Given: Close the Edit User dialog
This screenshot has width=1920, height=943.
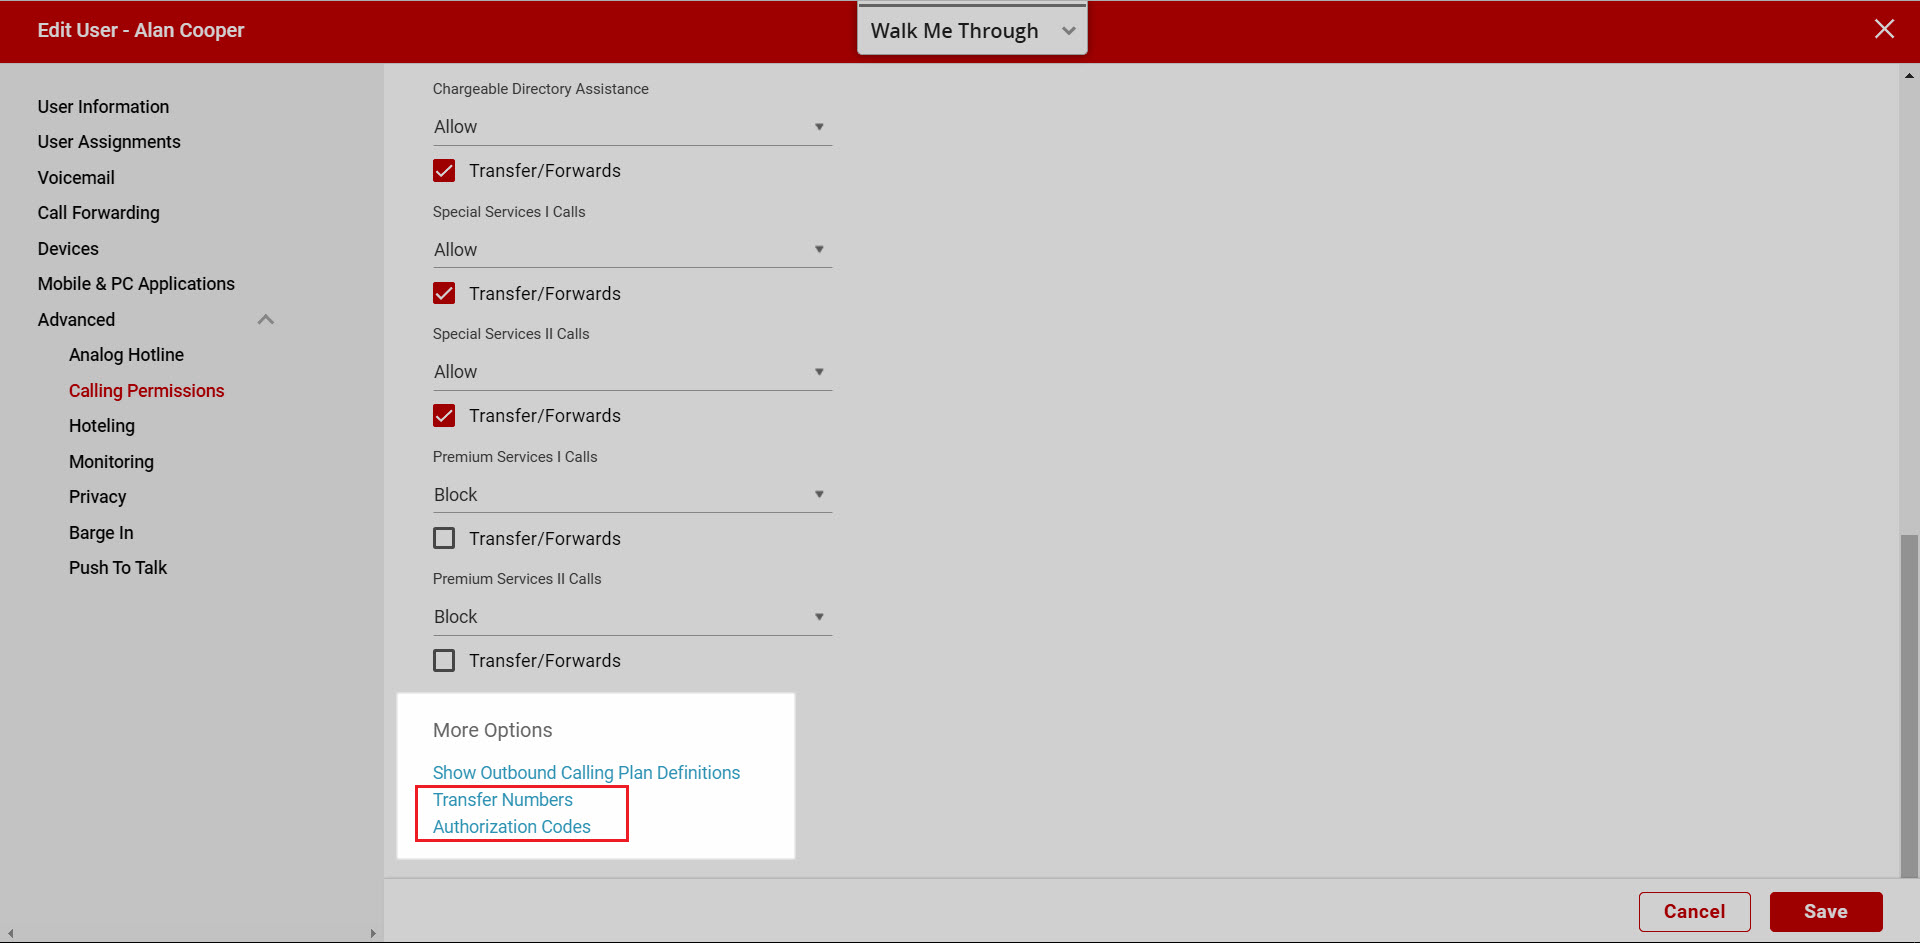Looking at the screenshot, I should [1884, 29].
